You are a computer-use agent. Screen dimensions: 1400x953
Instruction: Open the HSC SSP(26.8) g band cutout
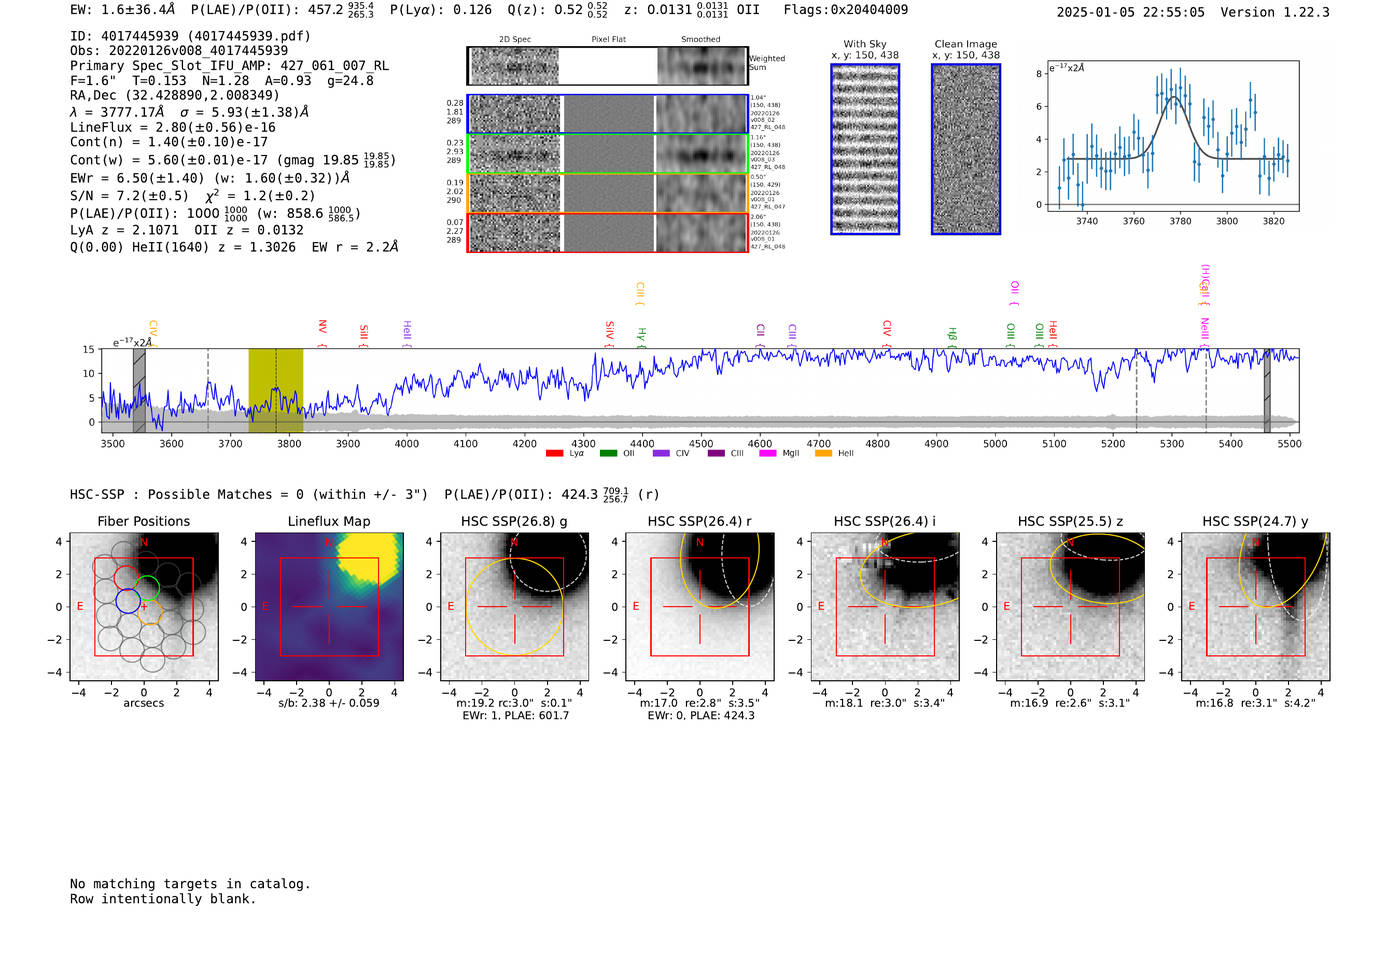click(x=514, y=607)
